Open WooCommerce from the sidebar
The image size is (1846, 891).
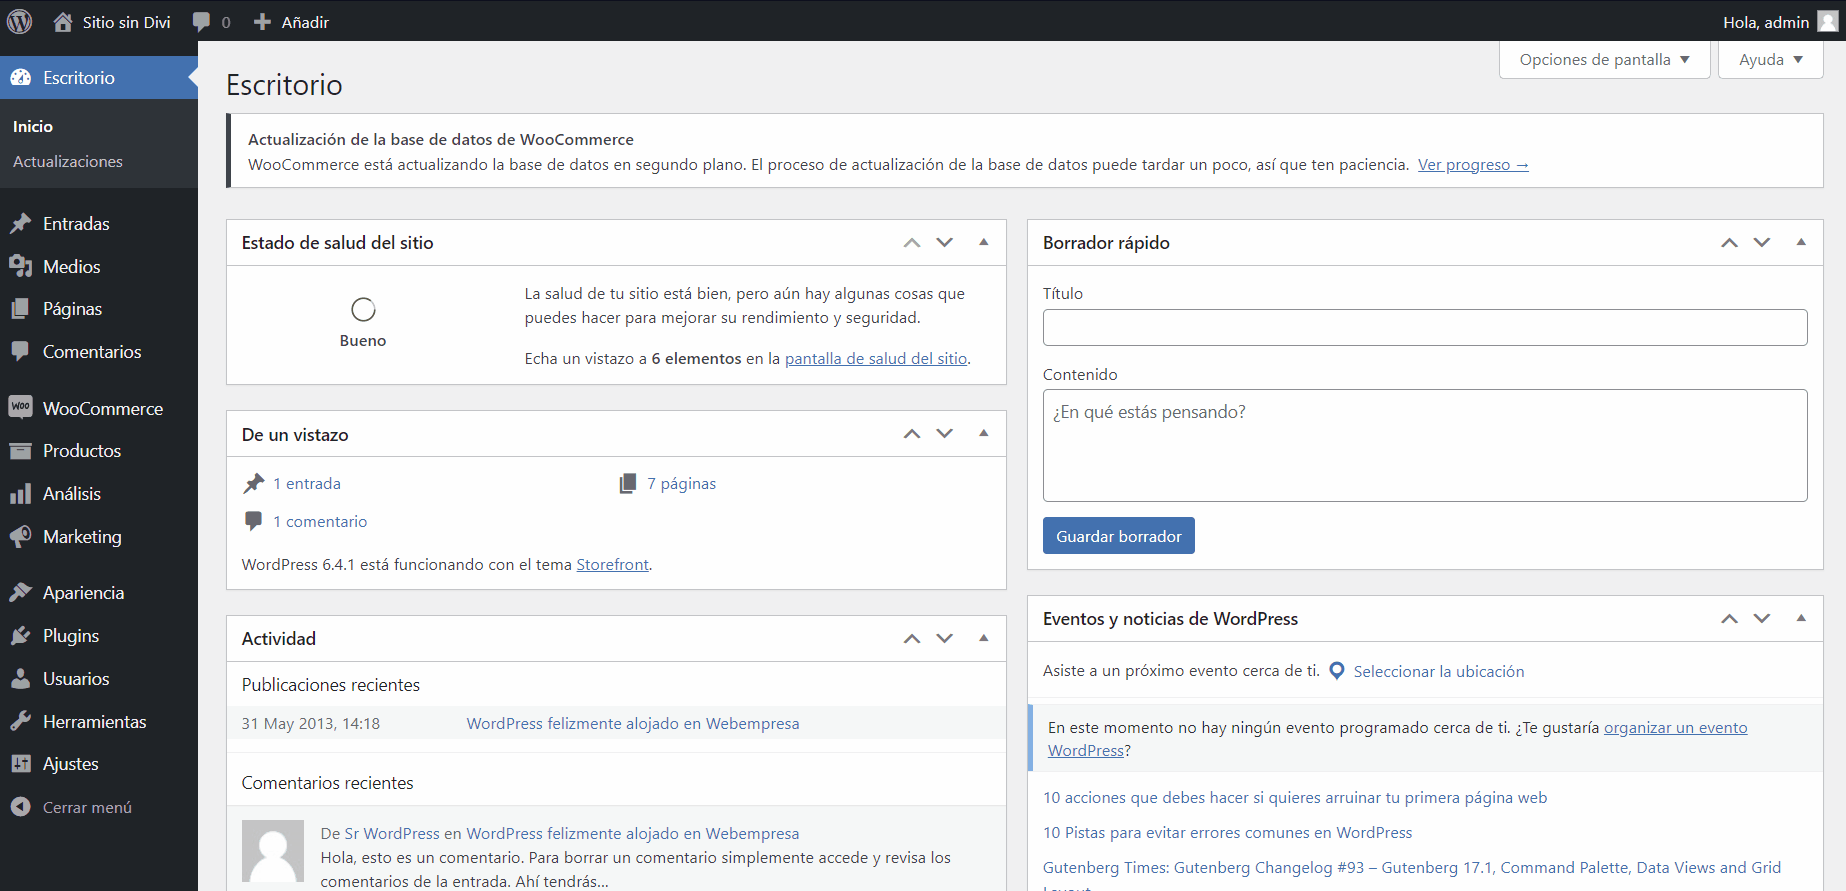102,408
